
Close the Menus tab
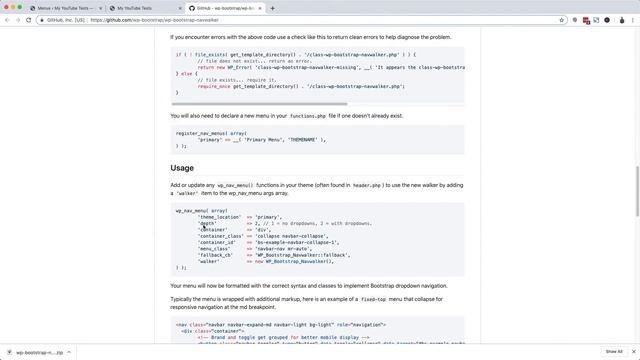[x=100, y=8]
